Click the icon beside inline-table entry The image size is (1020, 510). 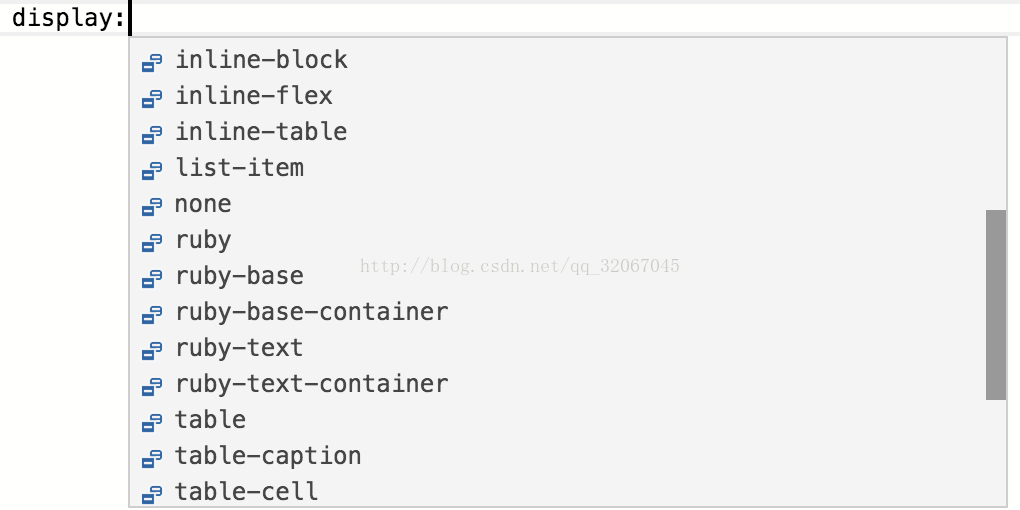pyautogui.click(x=152, y=134)
